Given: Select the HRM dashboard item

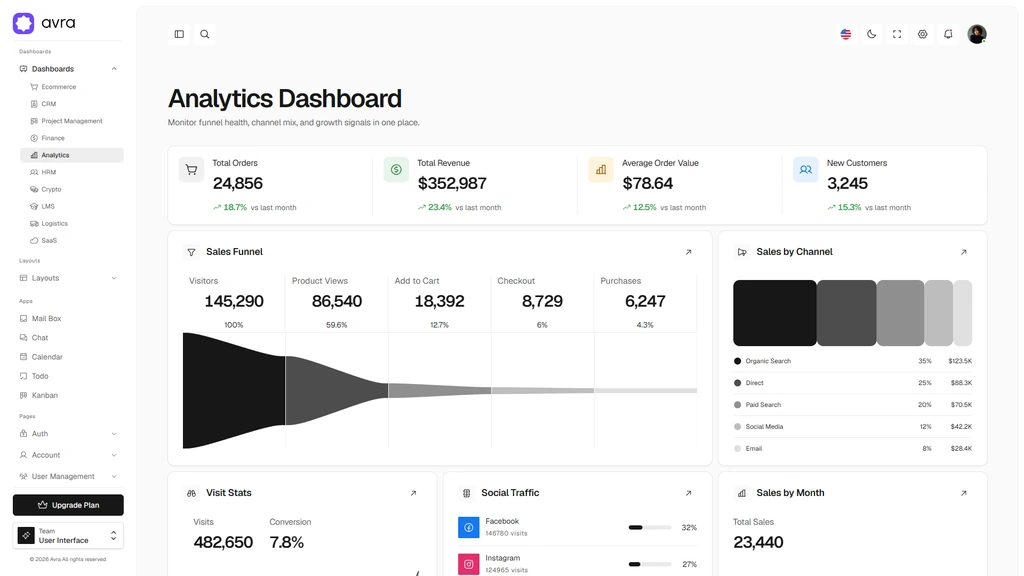Looking at the screenshot, I should click(x=72, y=172).
